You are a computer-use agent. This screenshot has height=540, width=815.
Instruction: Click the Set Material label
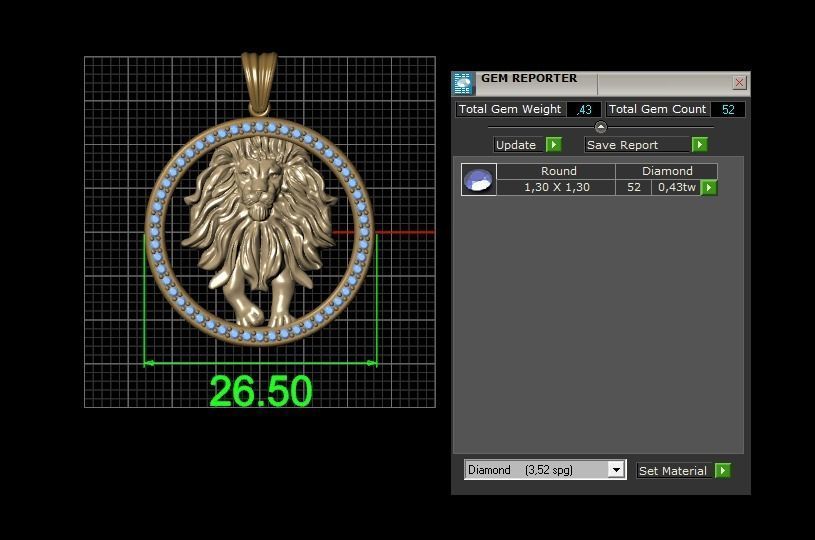(x=673, y=471)
